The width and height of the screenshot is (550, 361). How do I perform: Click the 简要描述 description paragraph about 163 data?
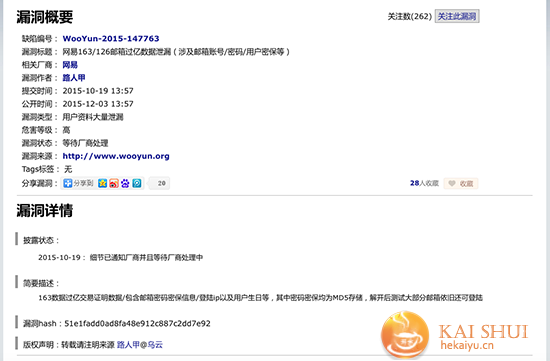261,298
